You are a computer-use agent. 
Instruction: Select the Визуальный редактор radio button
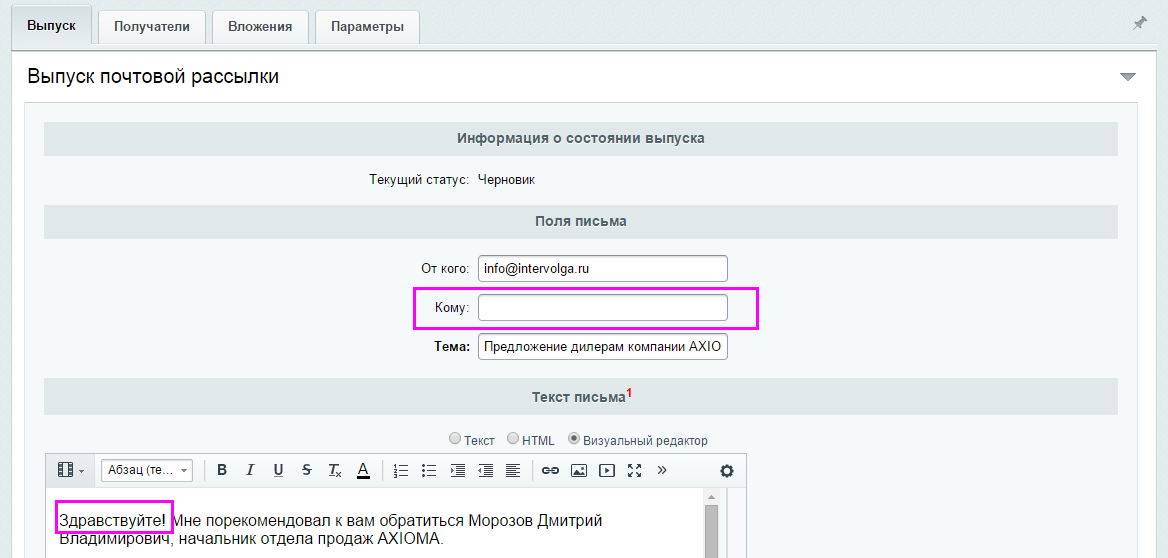[x=574, y=439]
